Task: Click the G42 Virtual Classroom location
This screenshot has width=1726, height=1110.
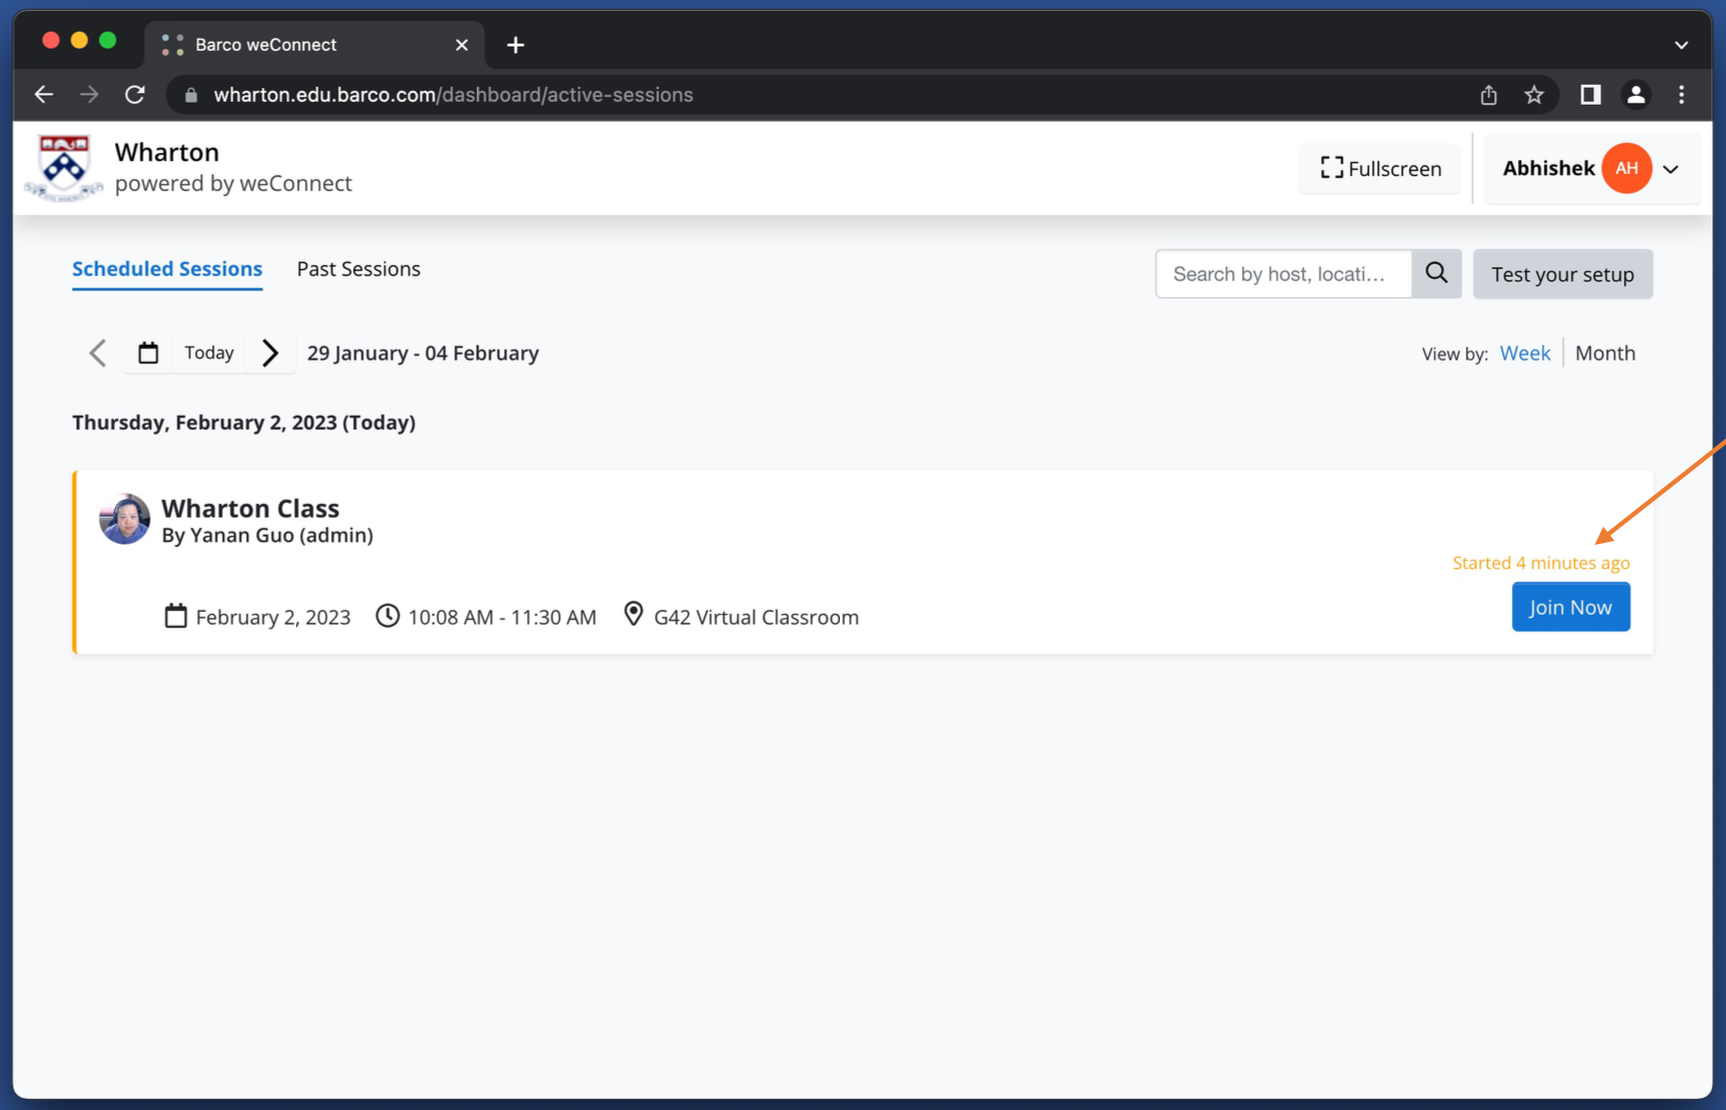Action: pyautogui.click(x=756, y=617)
